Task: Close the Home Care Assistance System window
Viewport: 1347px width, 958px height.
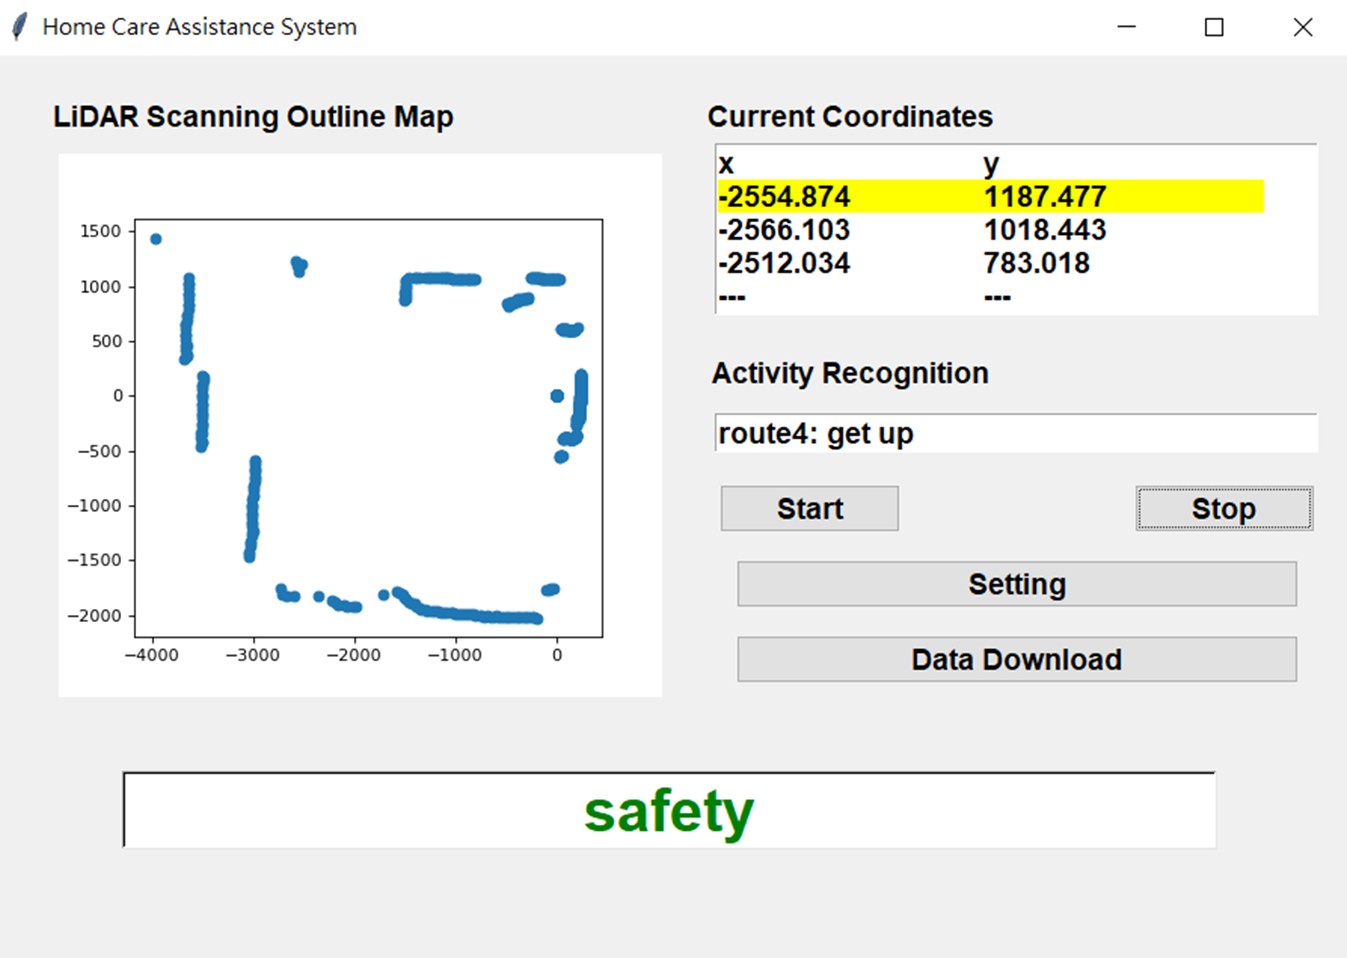Action: 1302,27
